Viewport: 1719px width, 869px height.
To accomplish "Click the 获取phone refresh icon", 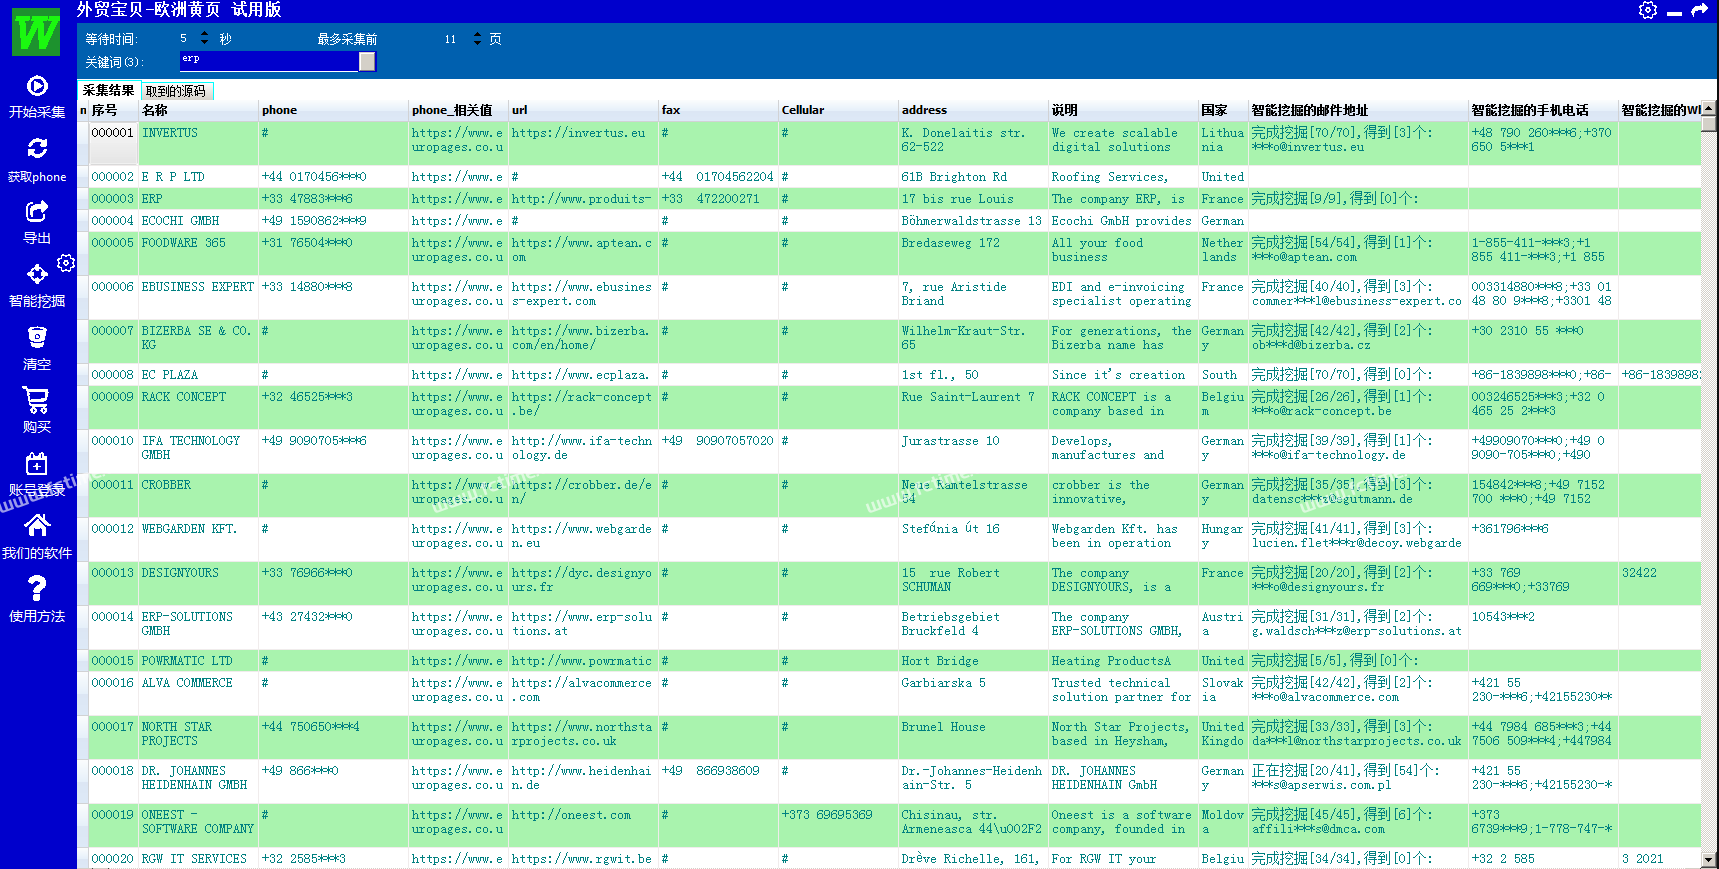I will pos(37,149).
